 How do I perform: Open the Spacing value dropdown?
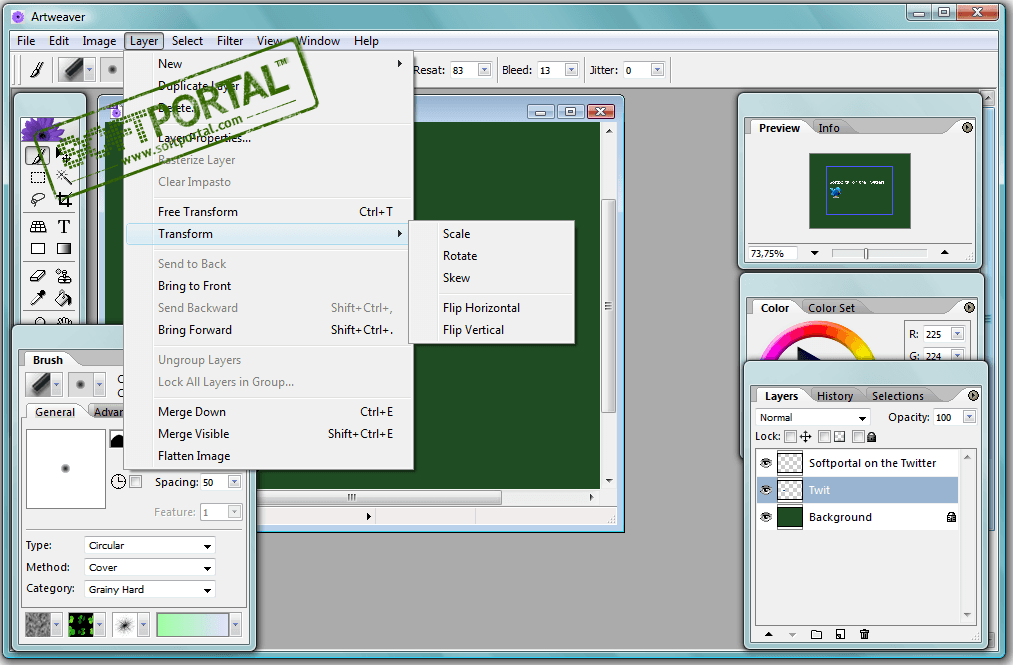[235, 482]
